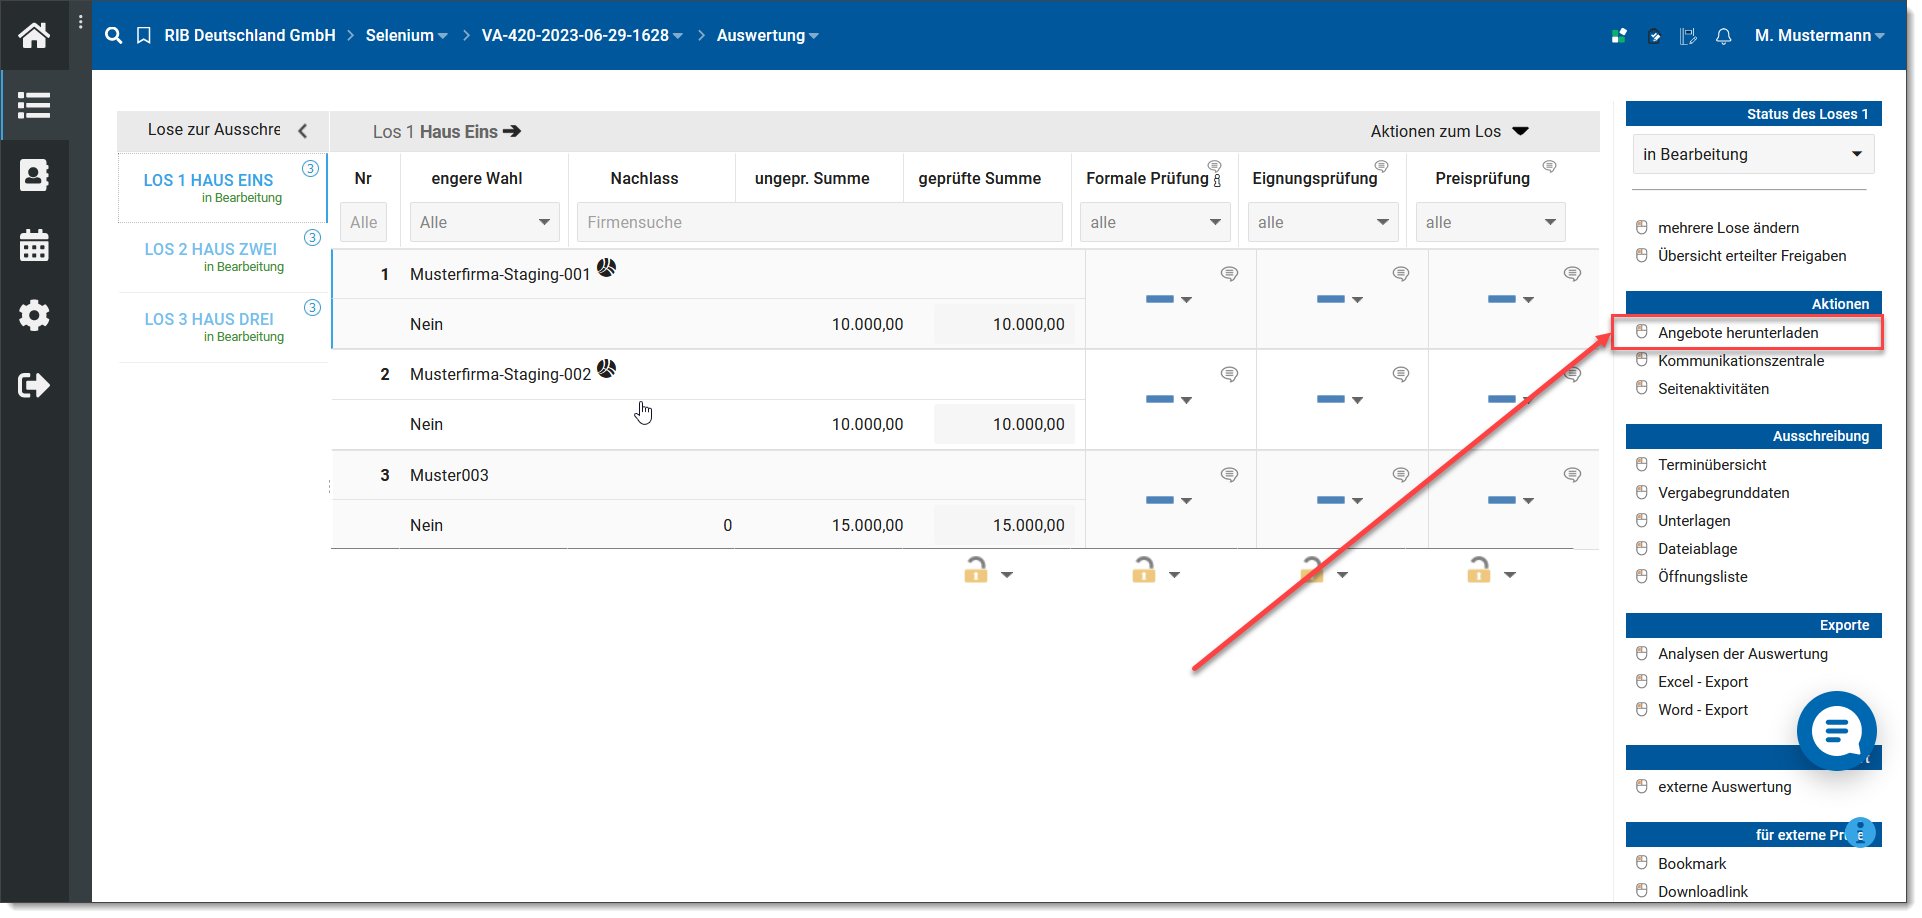Open formal check comment for Musterfirma-Staging-002
This screenshot has height=918, width=1922.
point(1229,374)
